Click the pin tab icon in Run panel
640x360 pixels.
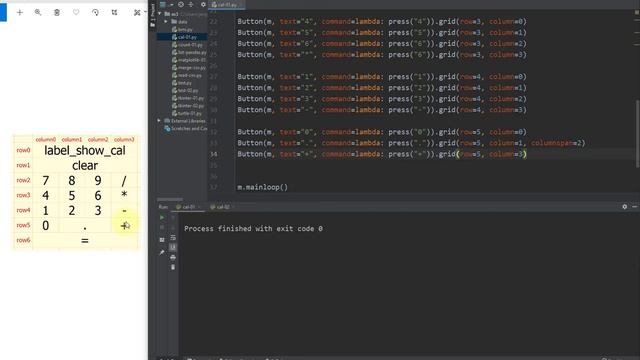(x=162, y=253)
